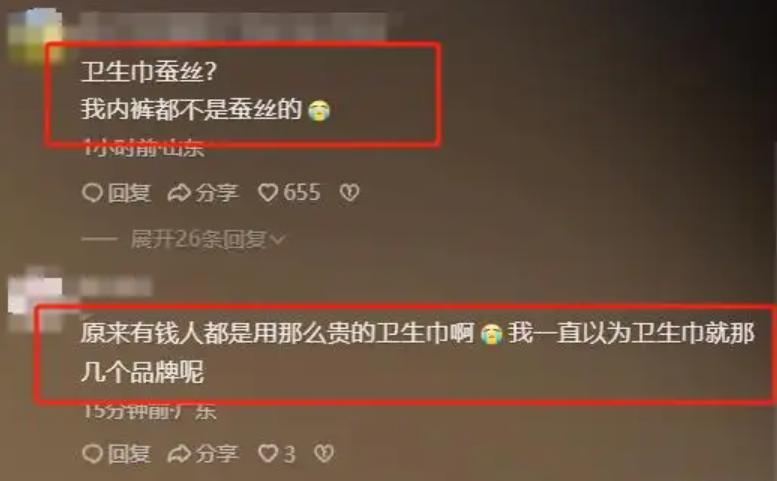
Task: Select second commenter's blurred username
Action: coord(115,287)
